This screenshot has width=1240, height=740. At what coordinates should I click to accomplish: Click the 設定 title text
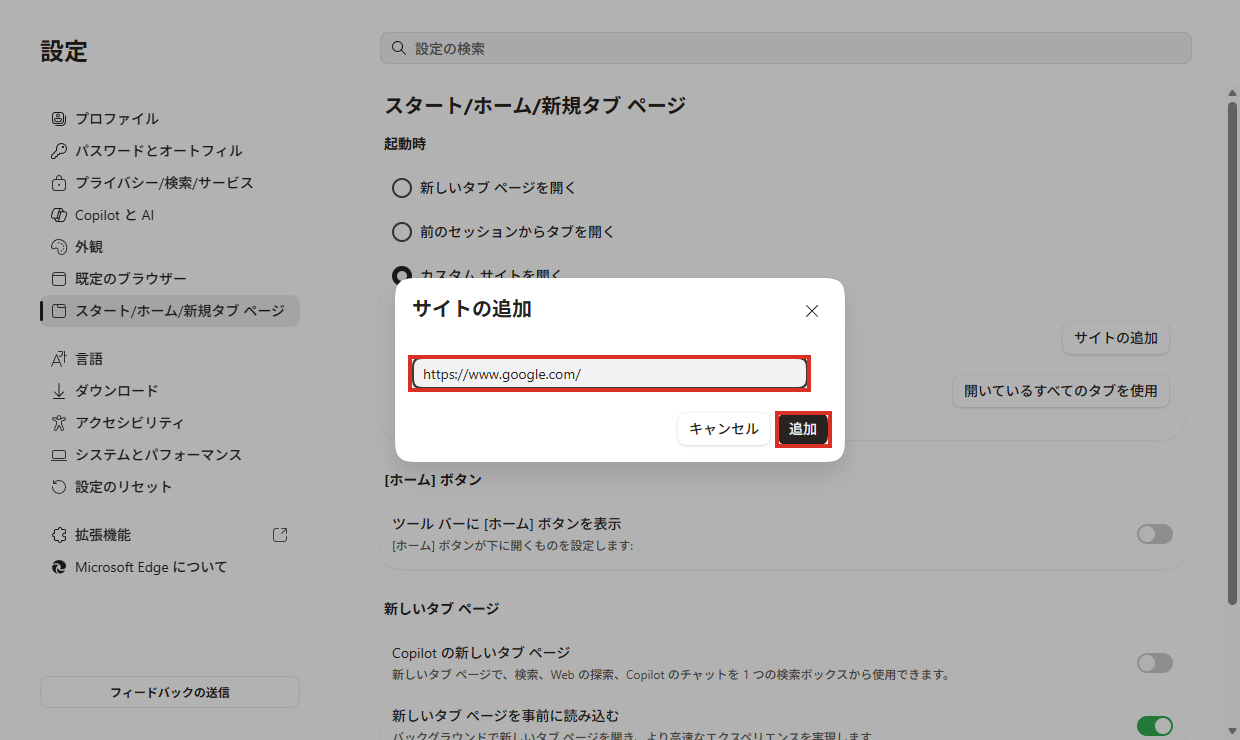tap(64, 51)
